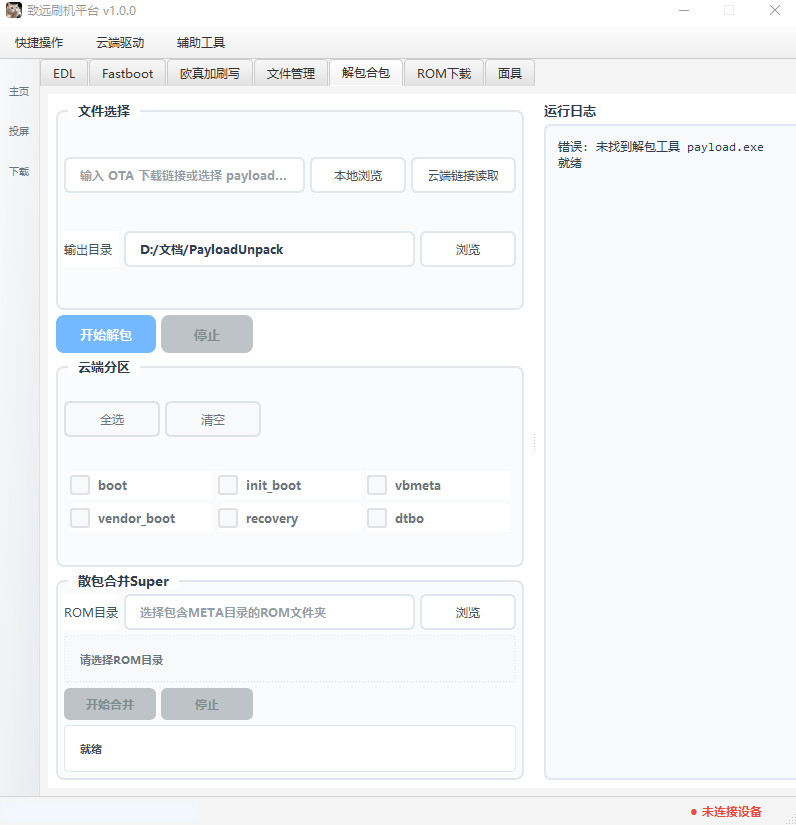The image size is (796, 825).
Task: Switch to the ROM下载 tab
Action: pos(444,73)
